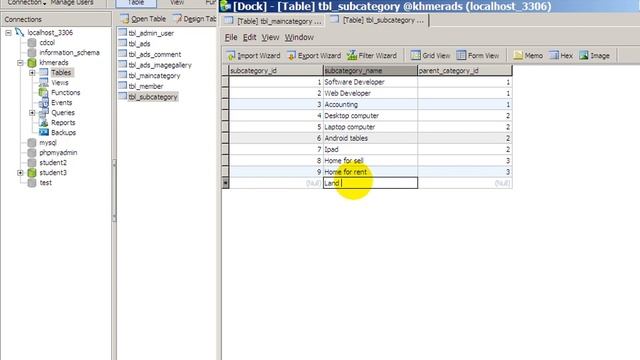Click the Accounting cell
The image size is (640, 360).
[x=370, y=104]
